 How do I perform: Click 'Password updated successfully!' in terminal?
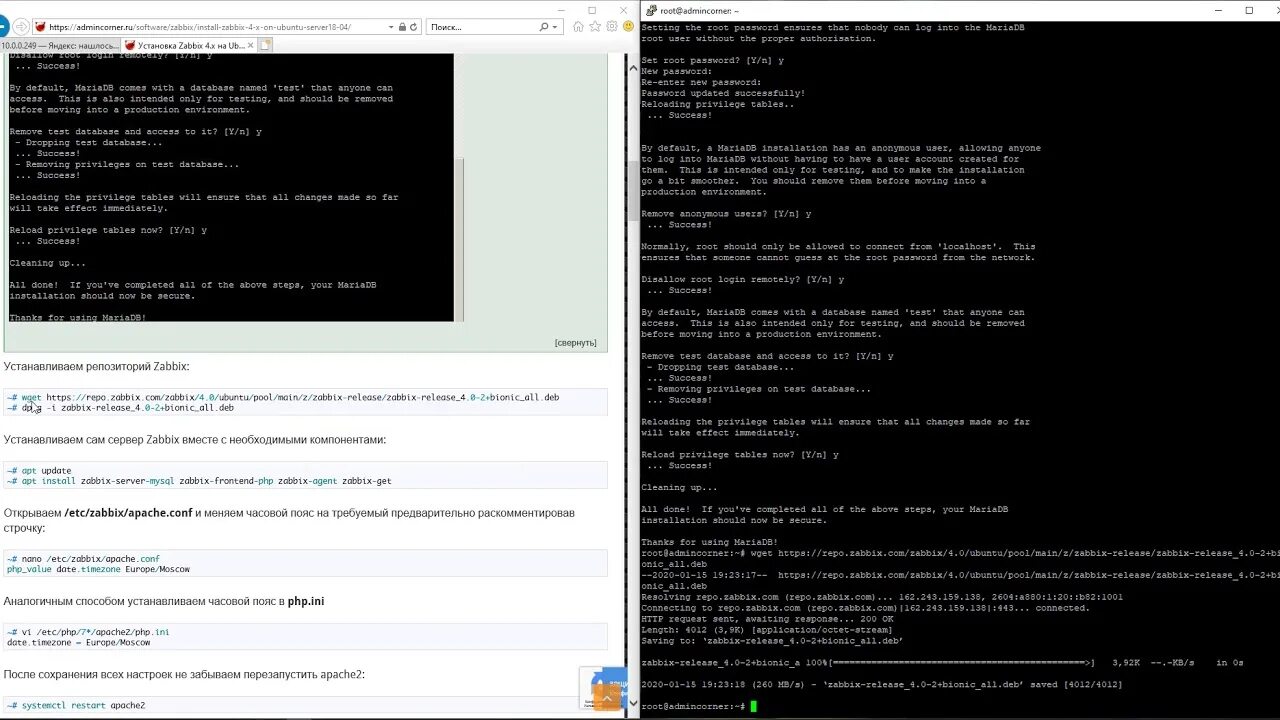click(723, 93)
